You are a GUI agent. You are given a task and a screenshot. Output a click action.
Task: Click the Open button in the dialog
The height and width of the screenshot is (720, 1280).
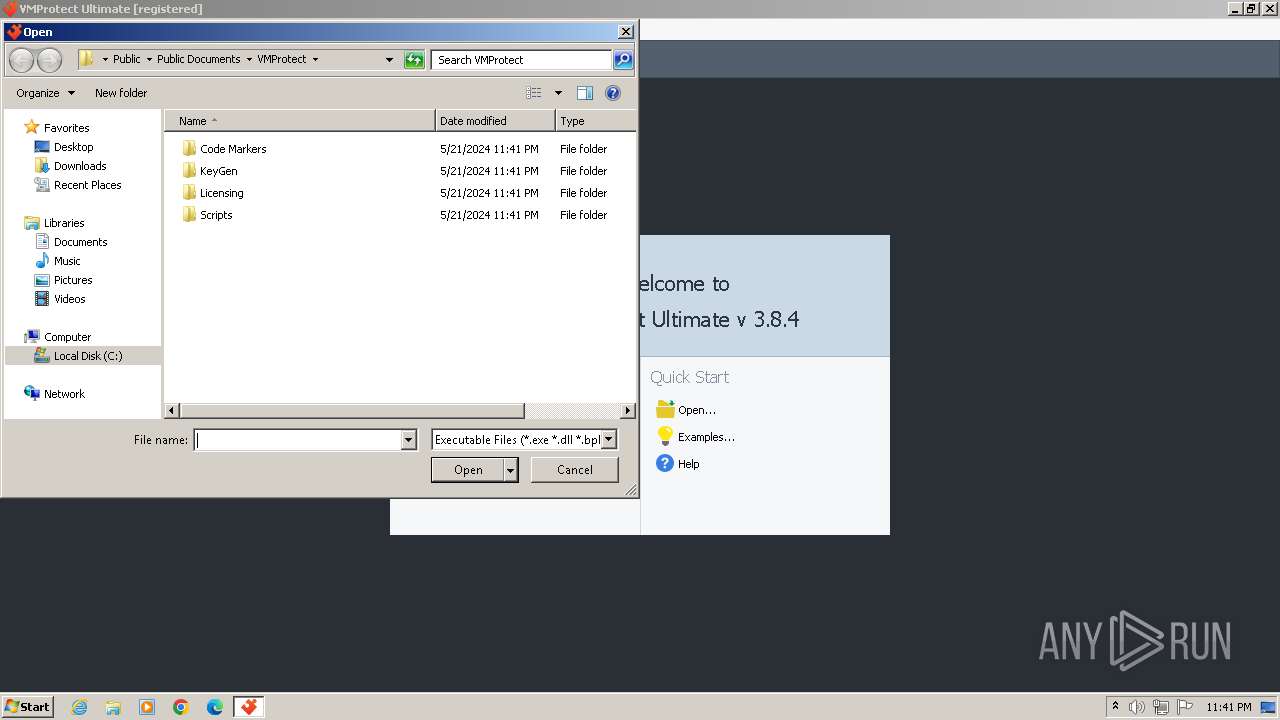point(468,470)
